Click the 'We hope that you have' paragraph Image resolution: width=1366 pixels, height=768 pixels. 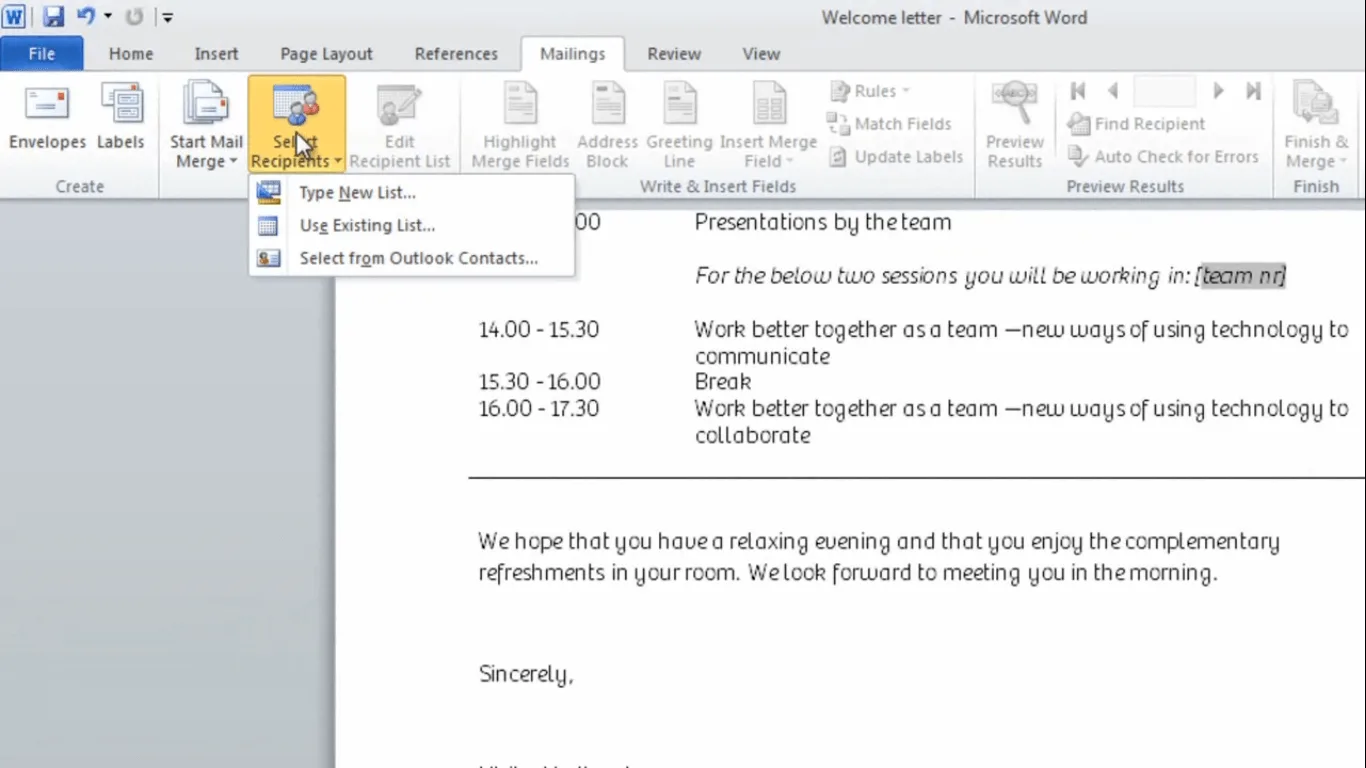[x=878, y=557]
